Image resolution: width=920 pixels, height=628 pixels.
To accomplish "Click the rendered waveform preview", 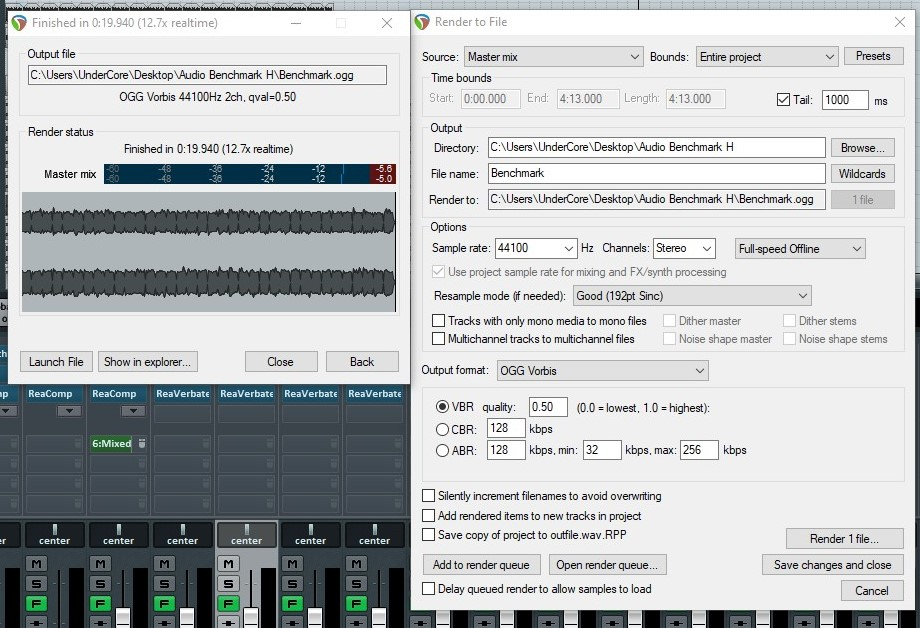I will point(209,252).
